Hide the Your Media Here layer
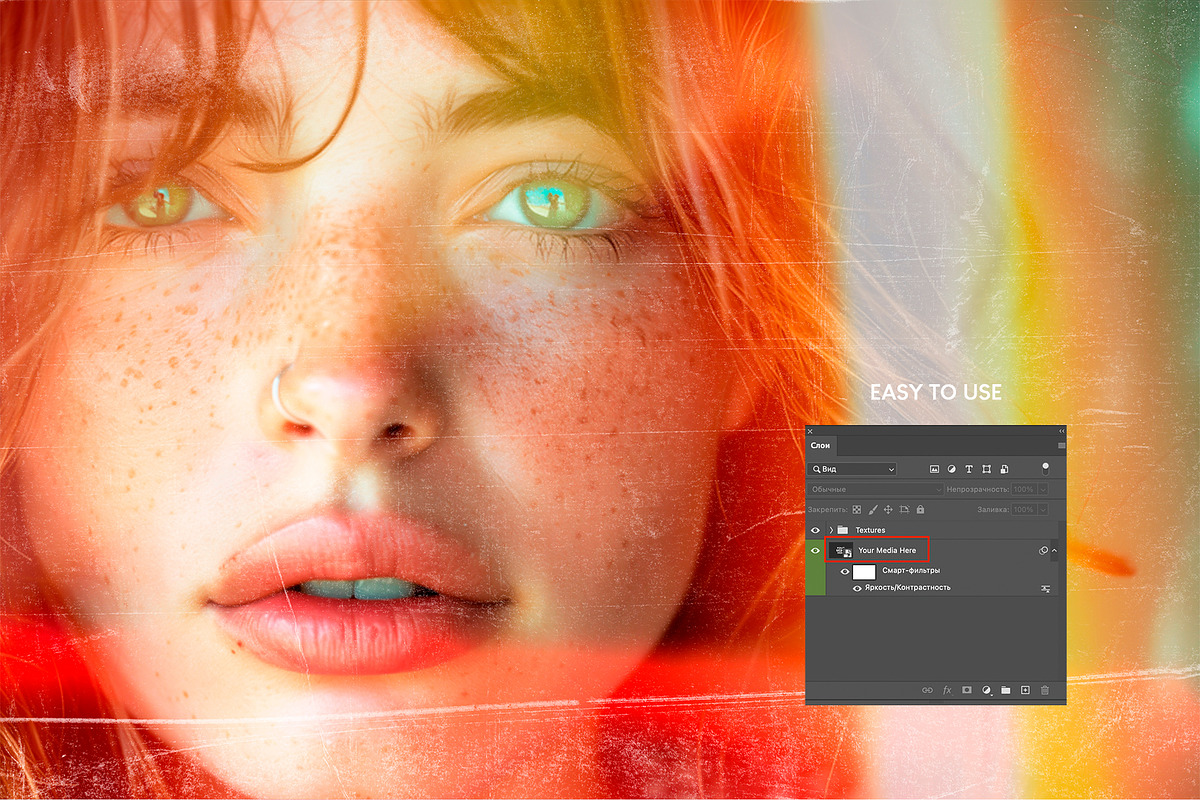The image size is (1200, 800). tap(815, 550)
